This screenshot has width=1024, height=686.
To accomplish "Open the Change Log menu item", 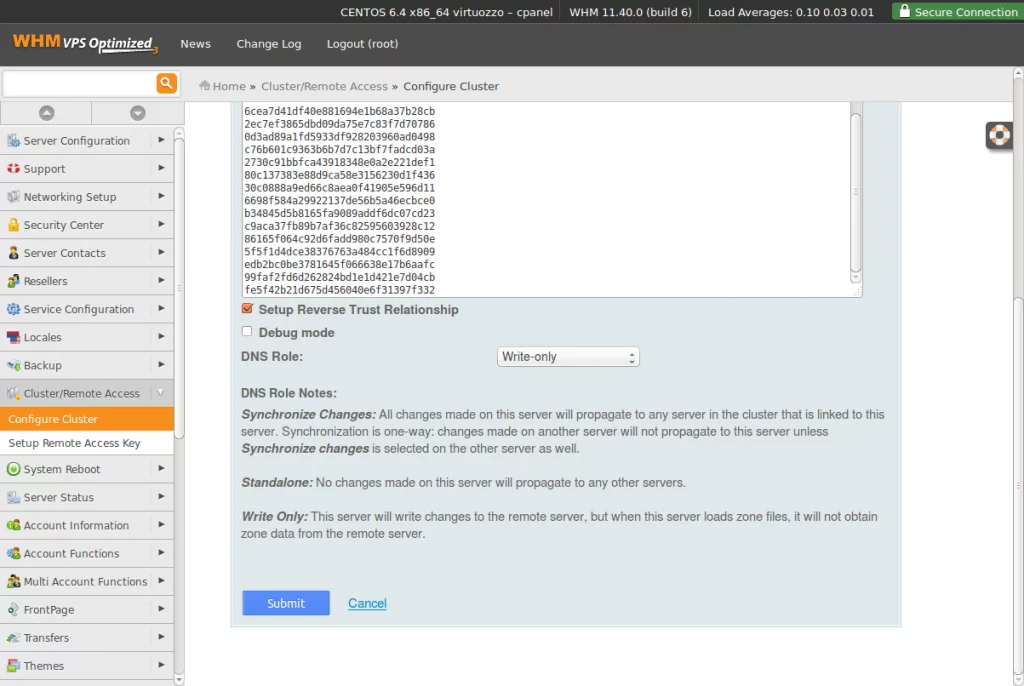I will (x=268, y=44).
